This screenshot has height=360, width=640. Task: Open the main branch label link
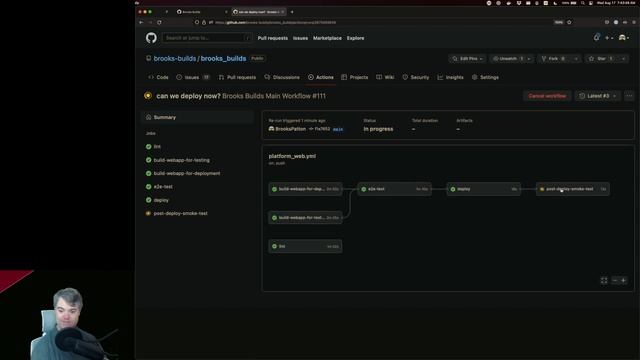(x=338, y=129)
